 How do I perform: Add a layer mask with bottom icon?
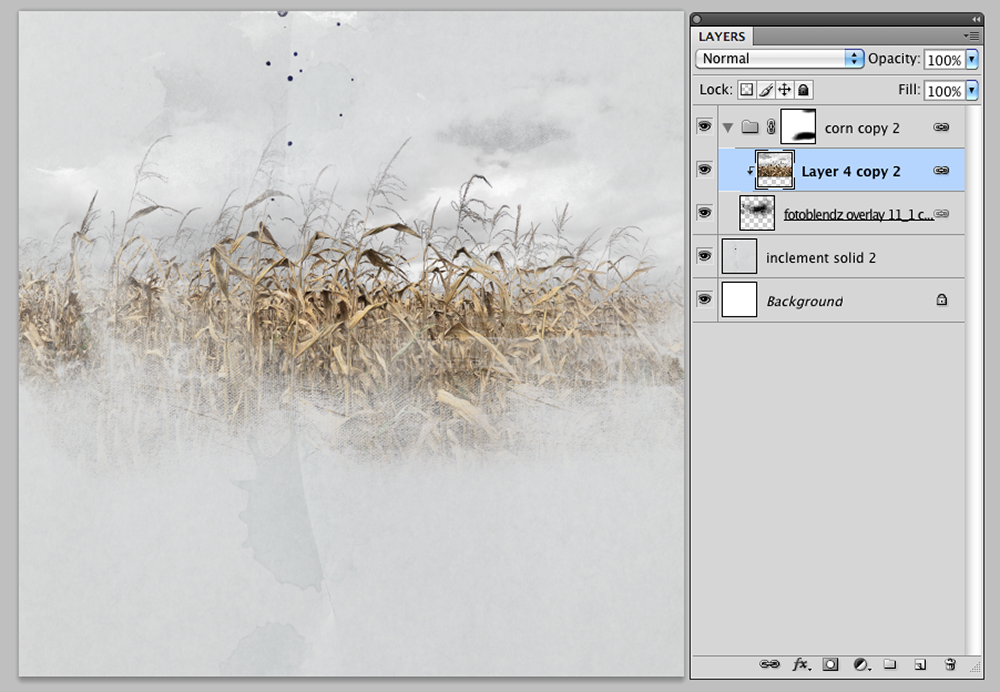[830, 664]
